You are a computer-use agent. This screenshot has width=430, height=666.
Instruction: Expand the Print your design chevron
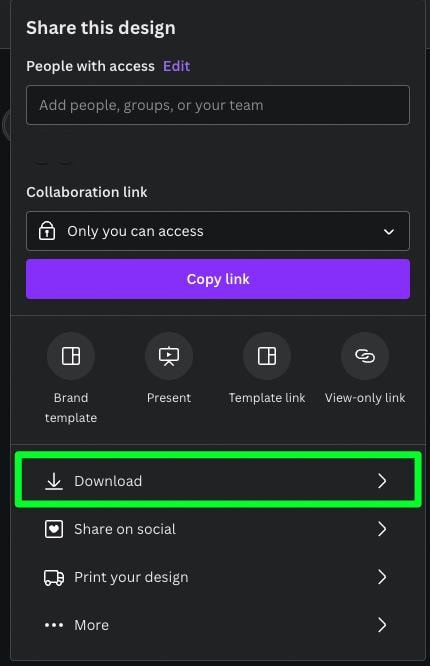[382, 577]
